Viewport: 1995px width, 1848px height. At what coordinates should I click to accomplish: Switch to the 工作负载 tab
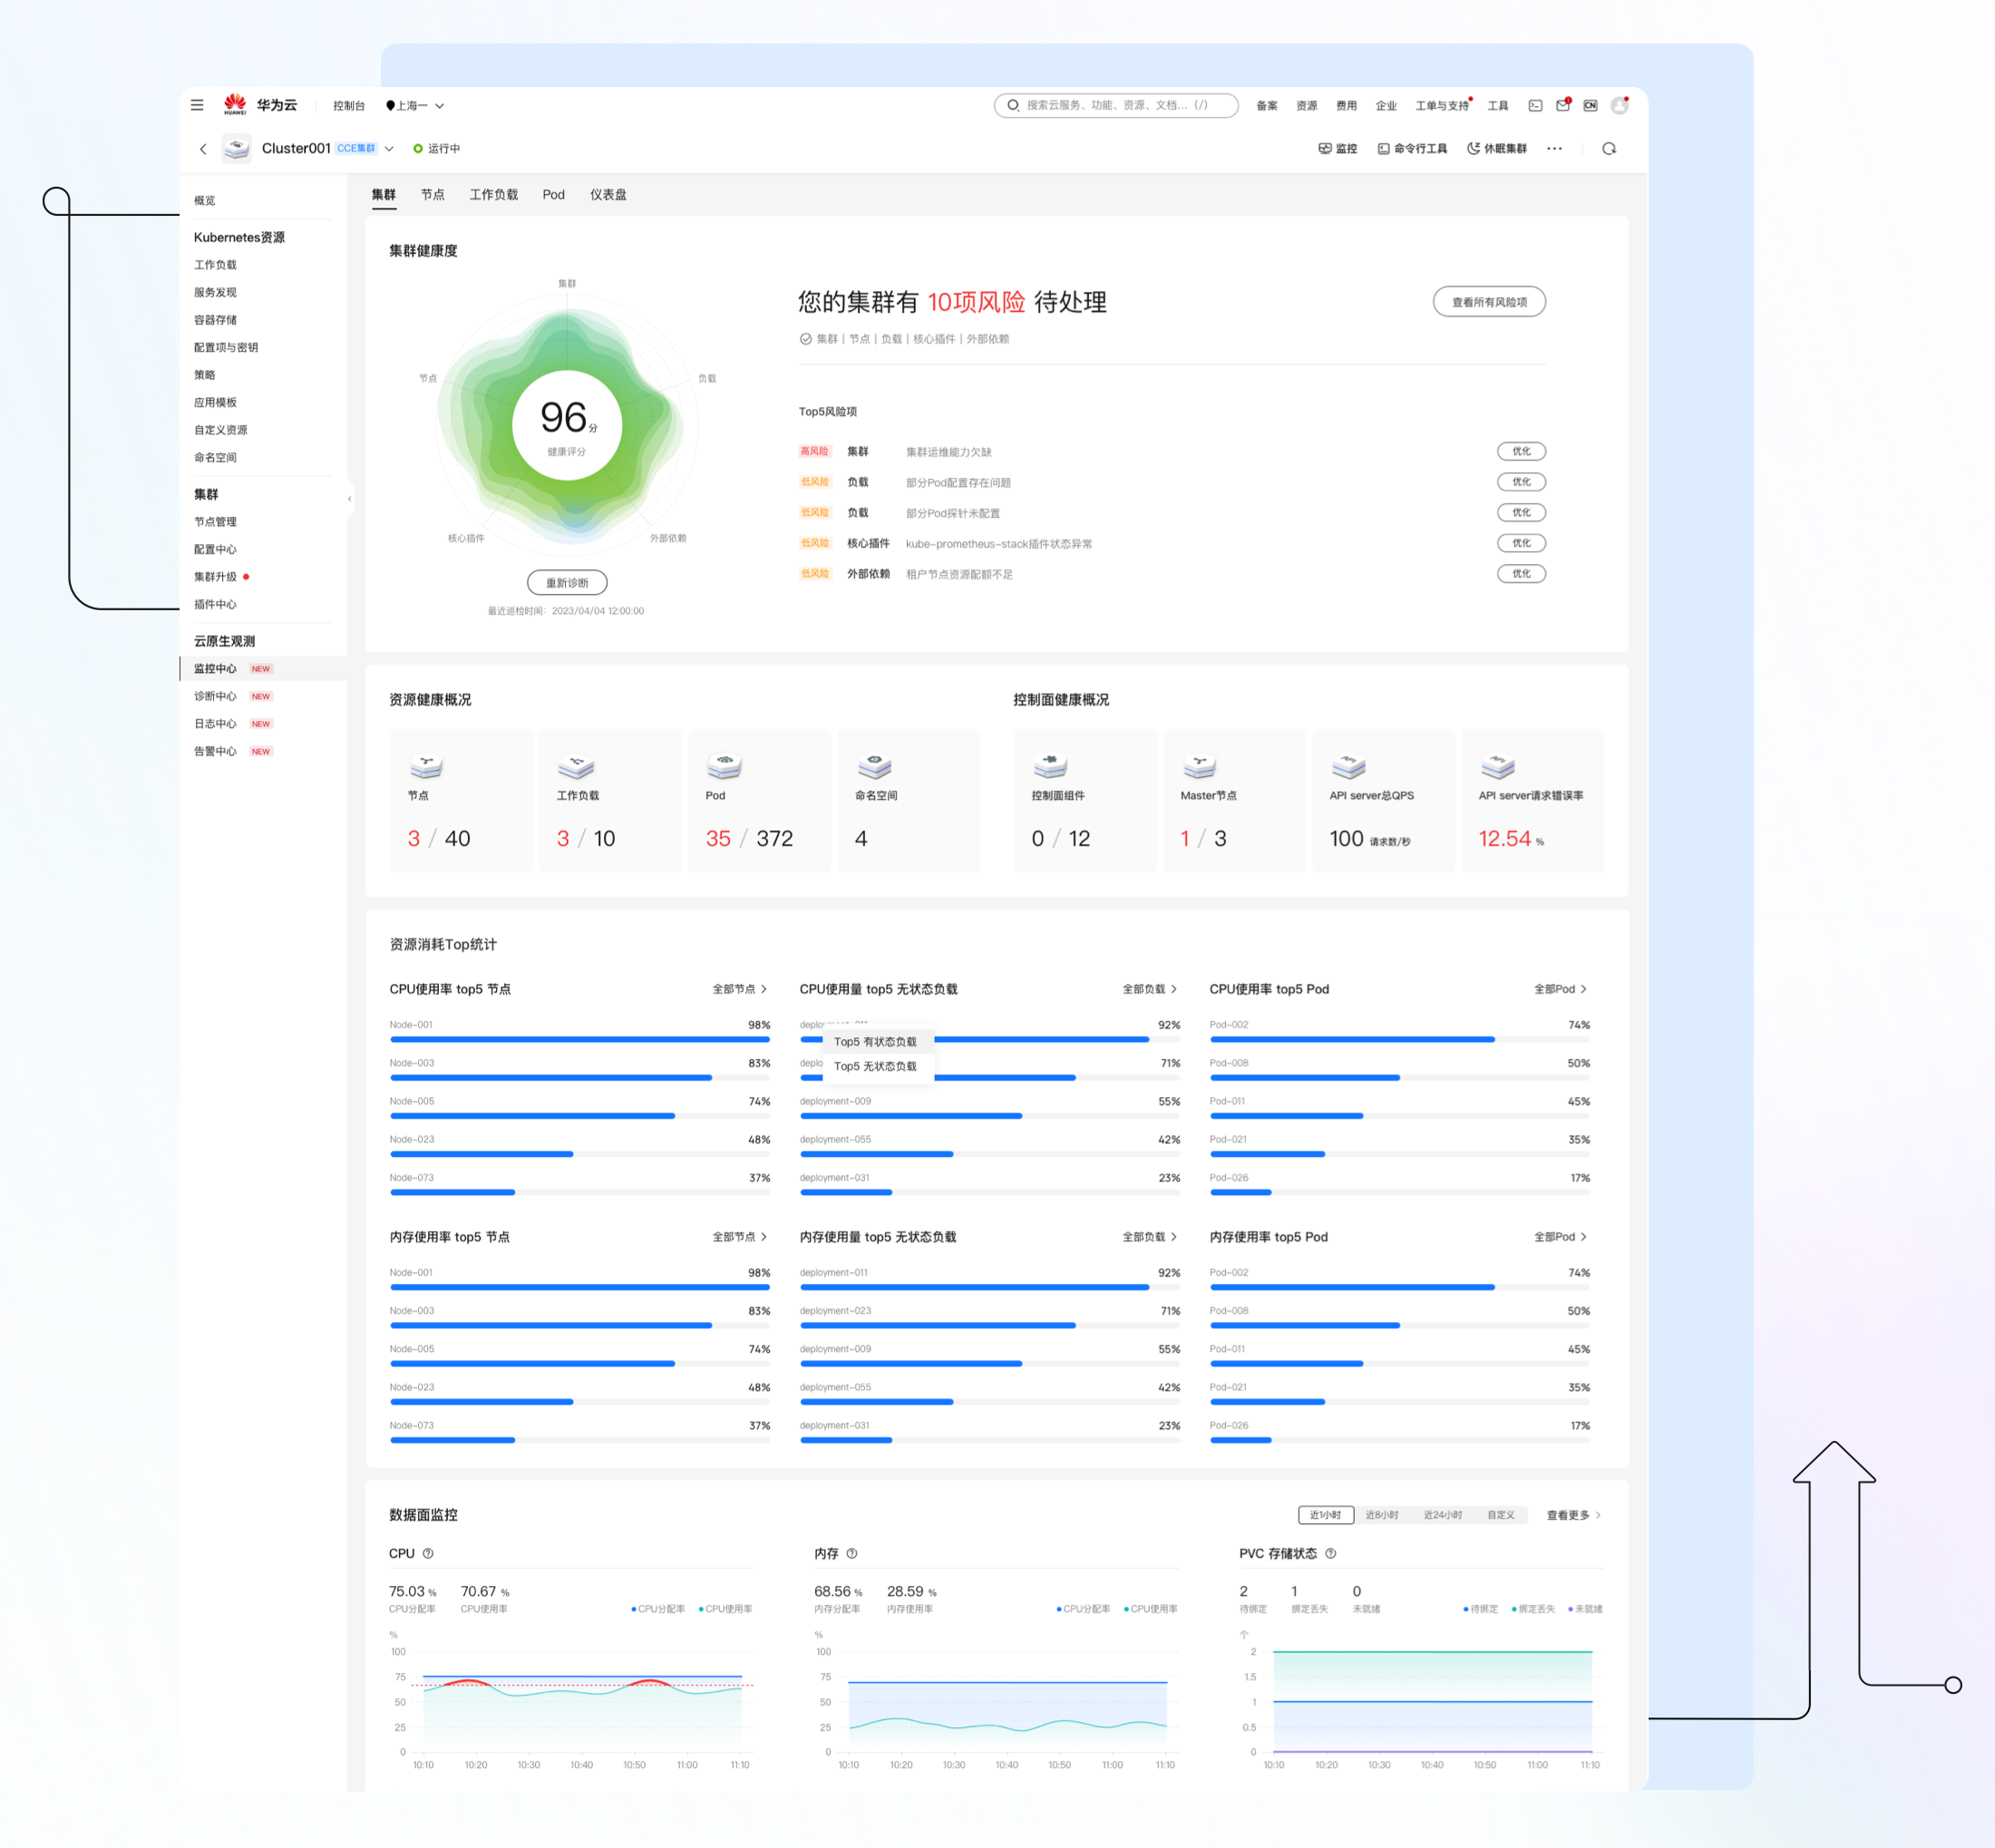[493, 194]
